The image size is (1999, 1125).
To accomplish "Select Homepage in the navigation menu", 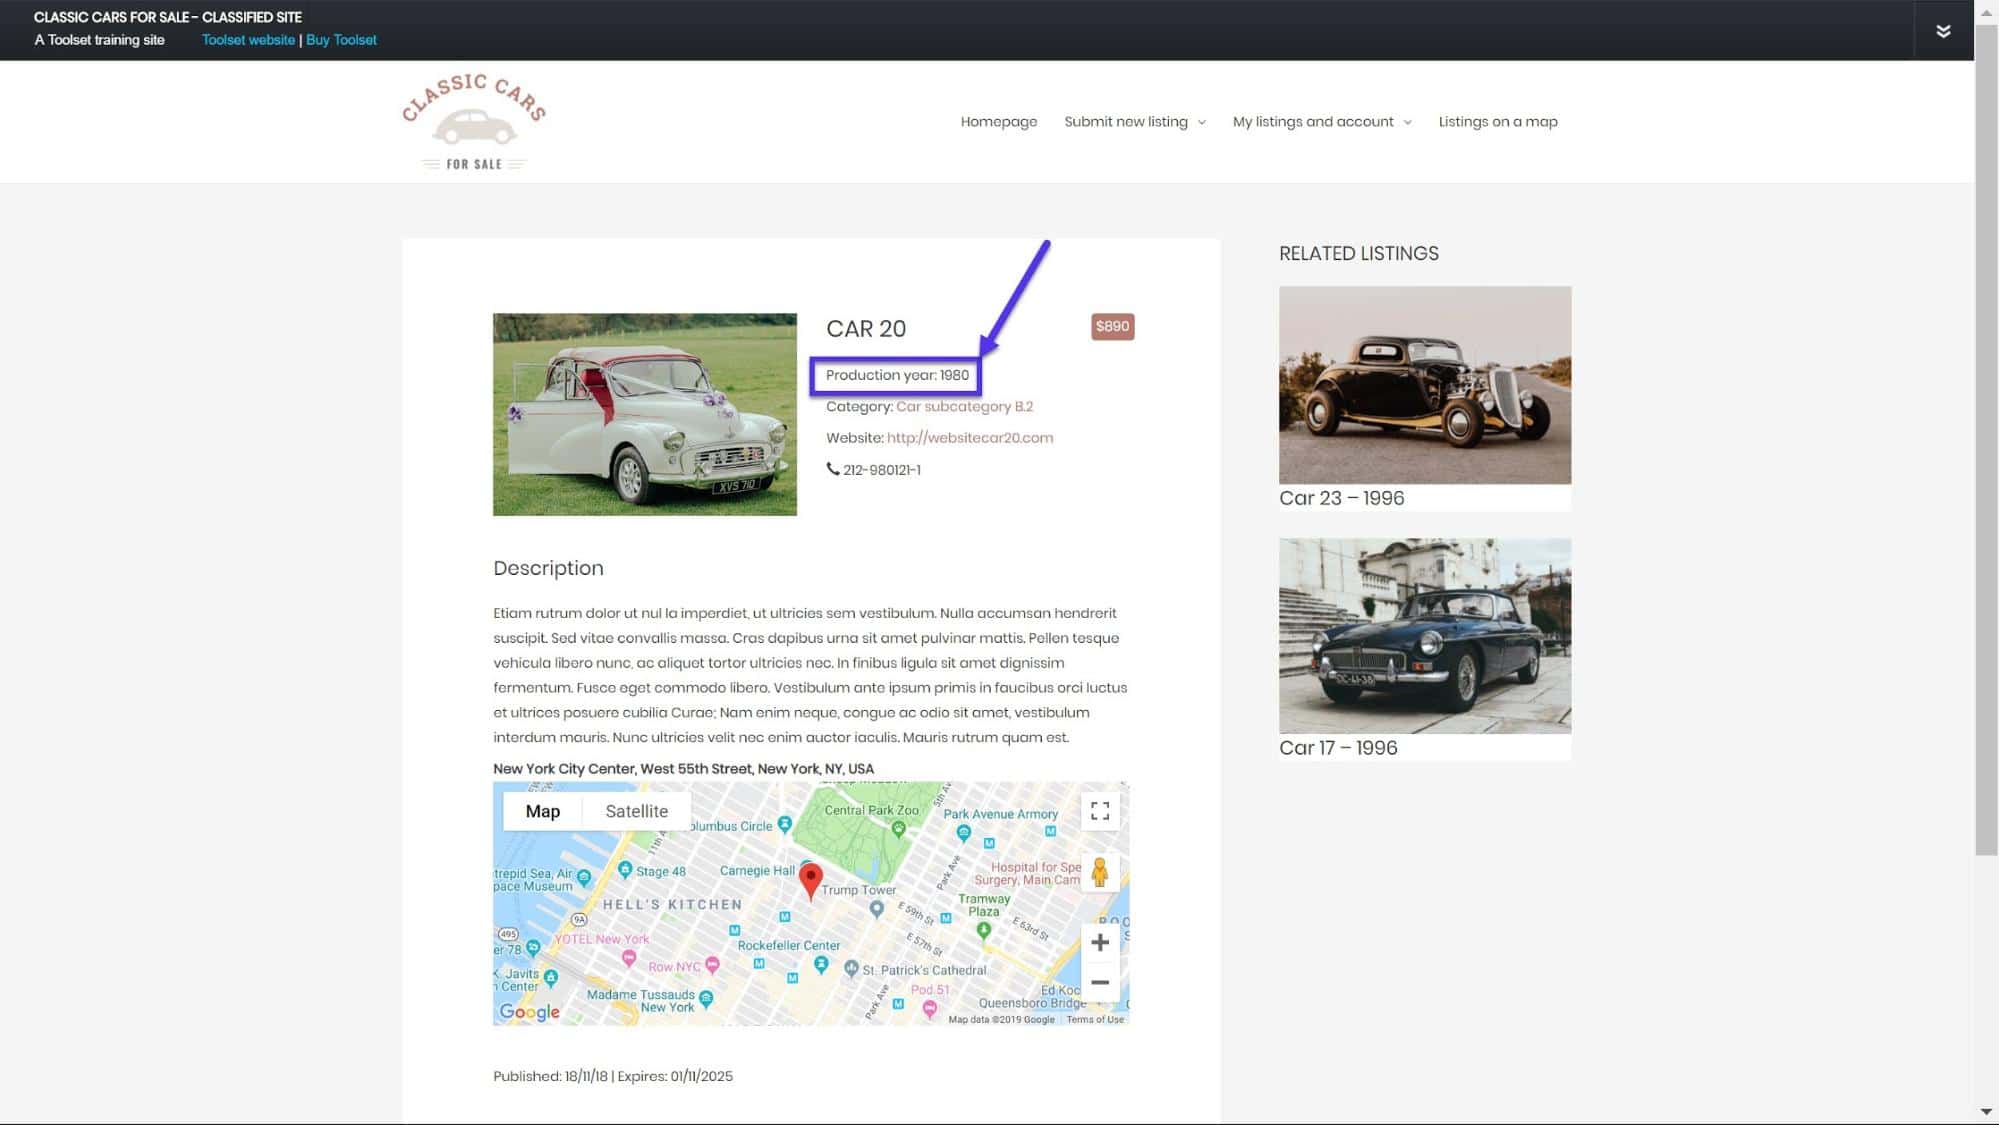I will tap(998, 121).
